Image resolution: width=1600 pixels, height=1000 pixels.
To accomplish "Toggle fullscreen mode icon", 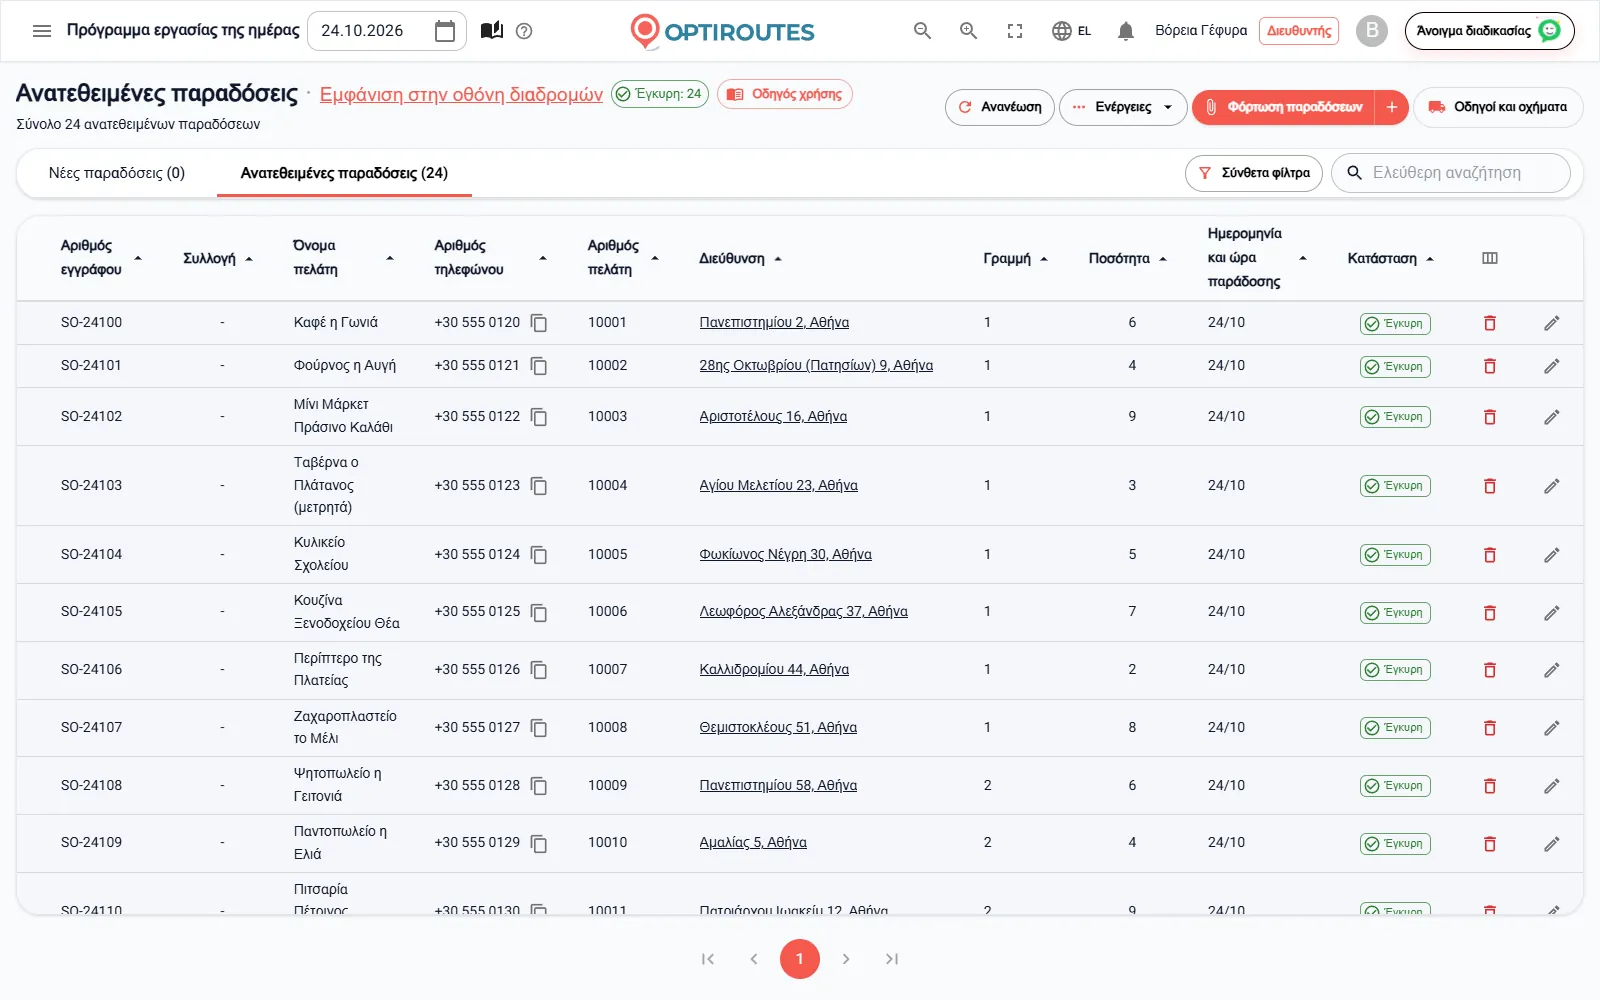I will pyautogui.click(x=1015, y=31).
